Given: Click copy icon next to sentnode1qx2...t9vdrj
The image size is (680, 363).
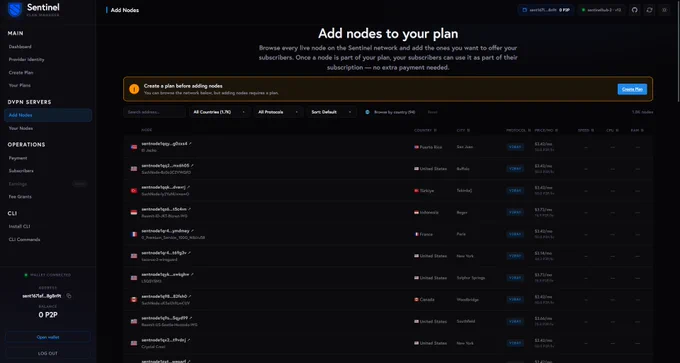Looking at the screenshot, I should [x=189, y=340].
